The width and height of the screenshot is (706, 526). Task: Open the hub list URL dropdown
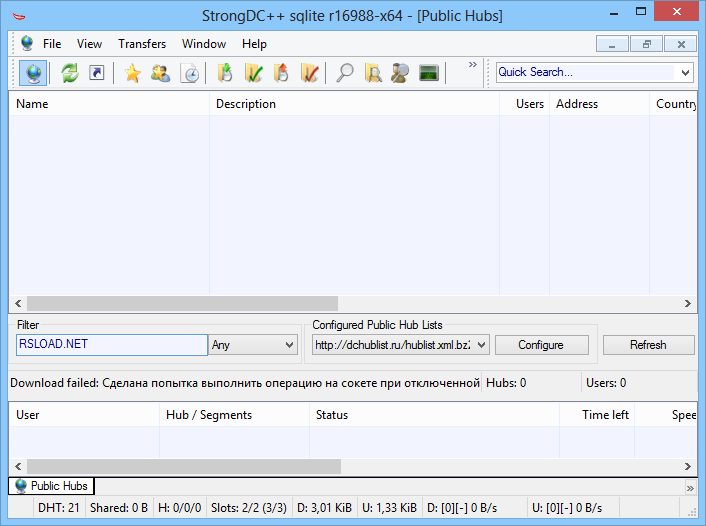[x=401, y=345]
